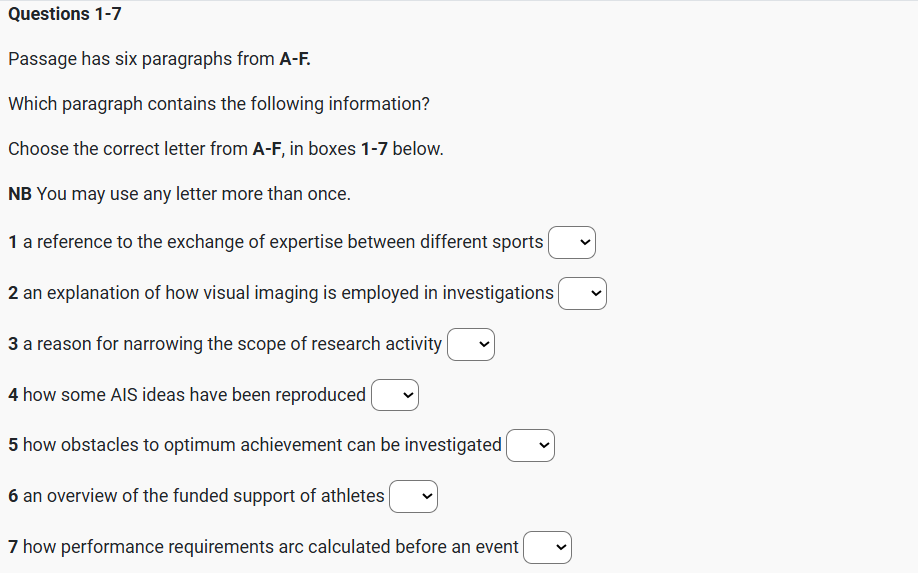Open the answer dropdown for question 2
Image resolution: width=918 pixels, height=573 pixels.
(582, 293)
